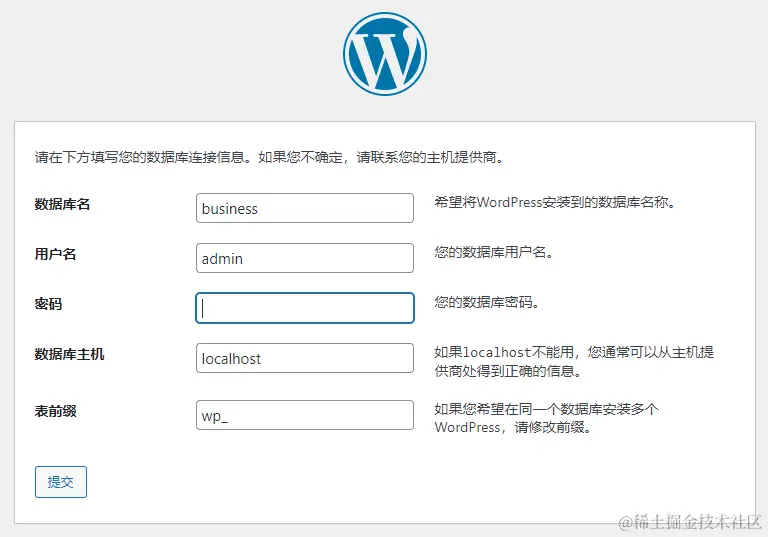768x537 pixels.
Task: Focus the database name field containing business
Action: (305, 208)
